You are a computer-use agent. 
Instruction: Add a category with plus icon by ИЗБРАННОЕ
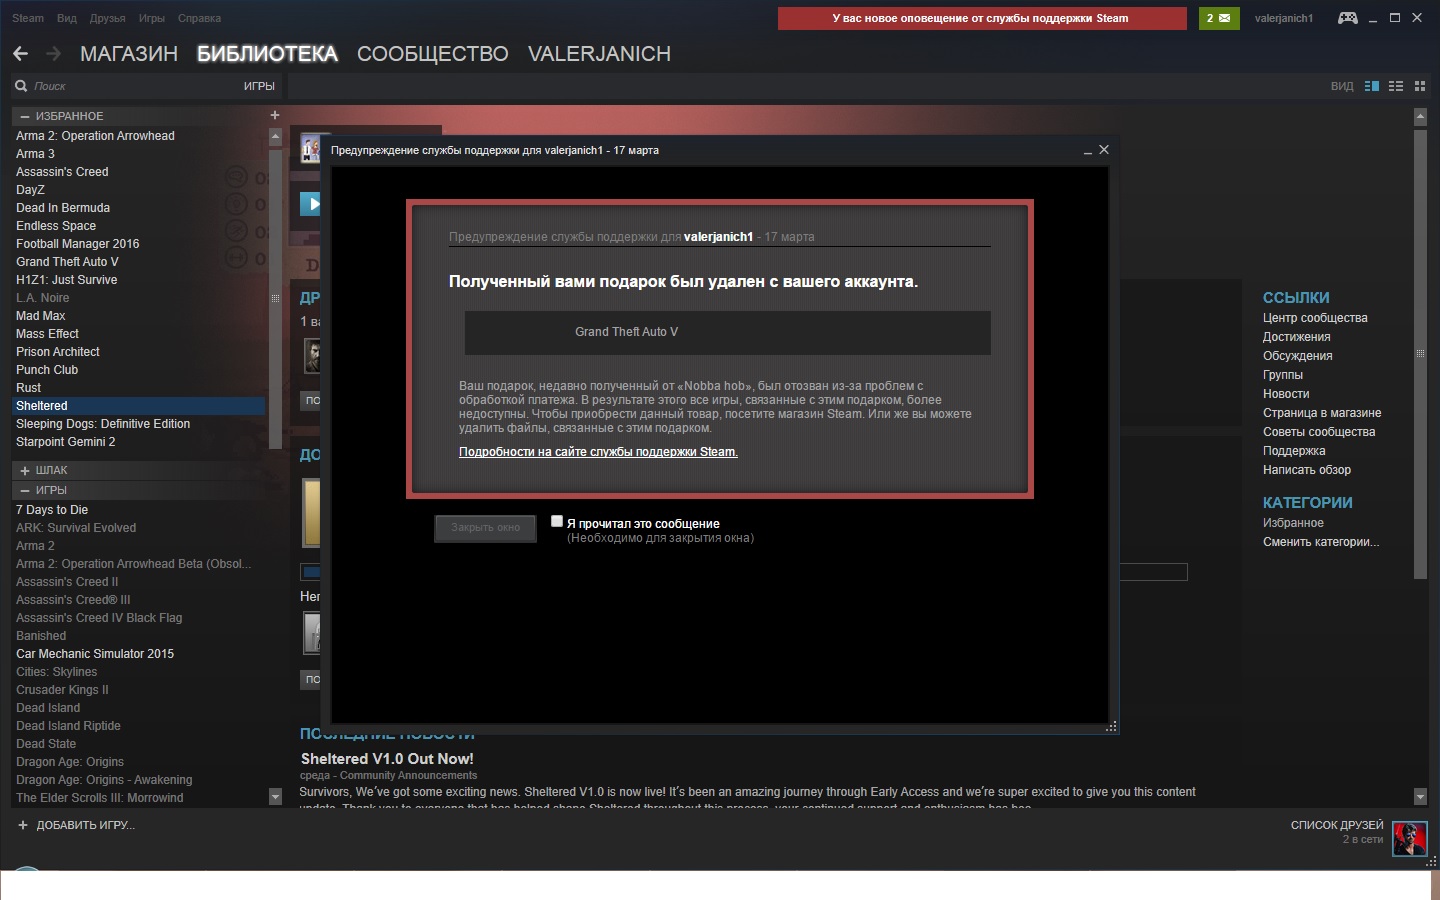(x=275, y=115)
